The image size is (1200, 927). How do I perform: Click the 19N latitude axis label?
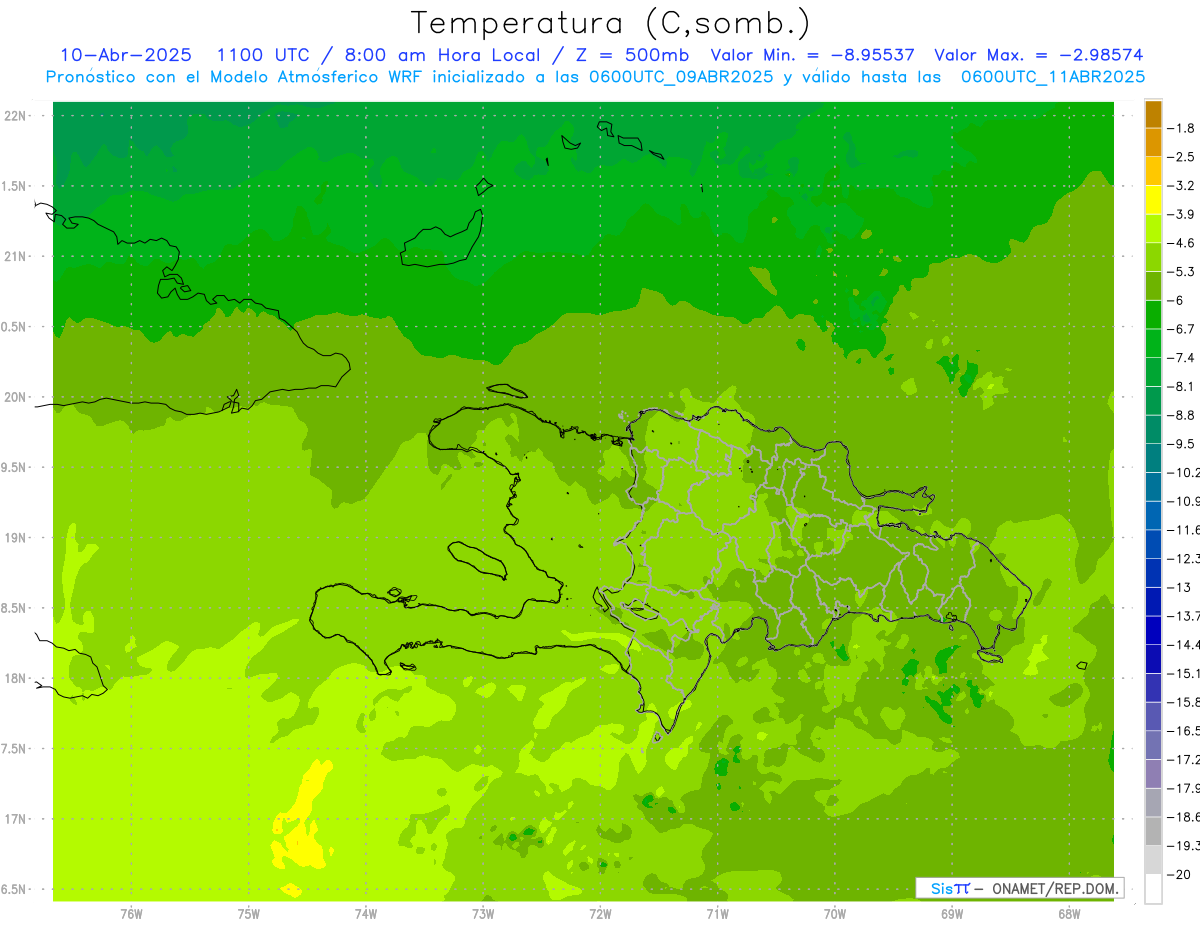[x=15, y=538]
